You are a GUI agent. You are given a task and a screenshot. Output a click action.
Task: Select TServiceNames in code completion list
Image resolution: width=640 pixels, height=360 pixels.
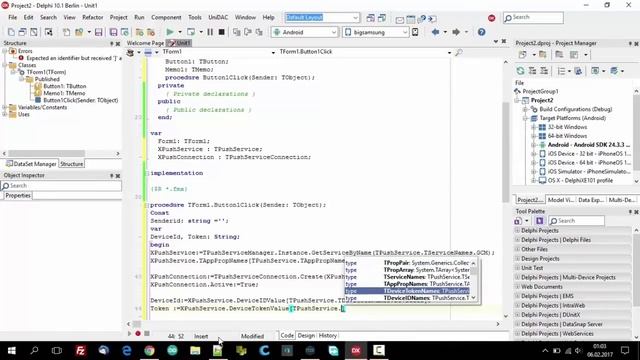[x=407, y=277]
